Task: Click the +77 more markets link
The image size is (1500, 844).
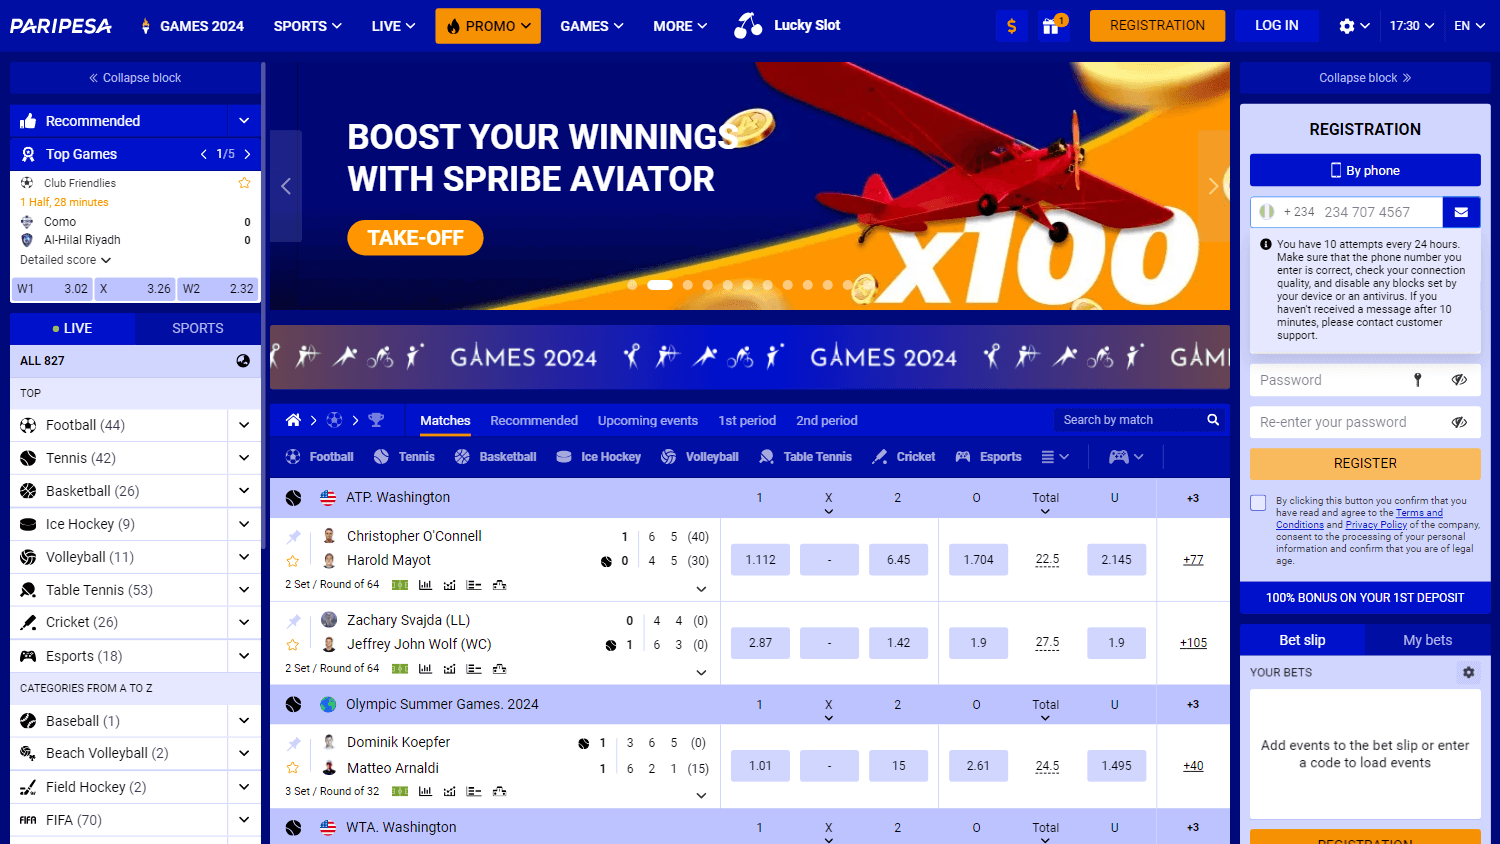Action: (x=1193, y=560)
